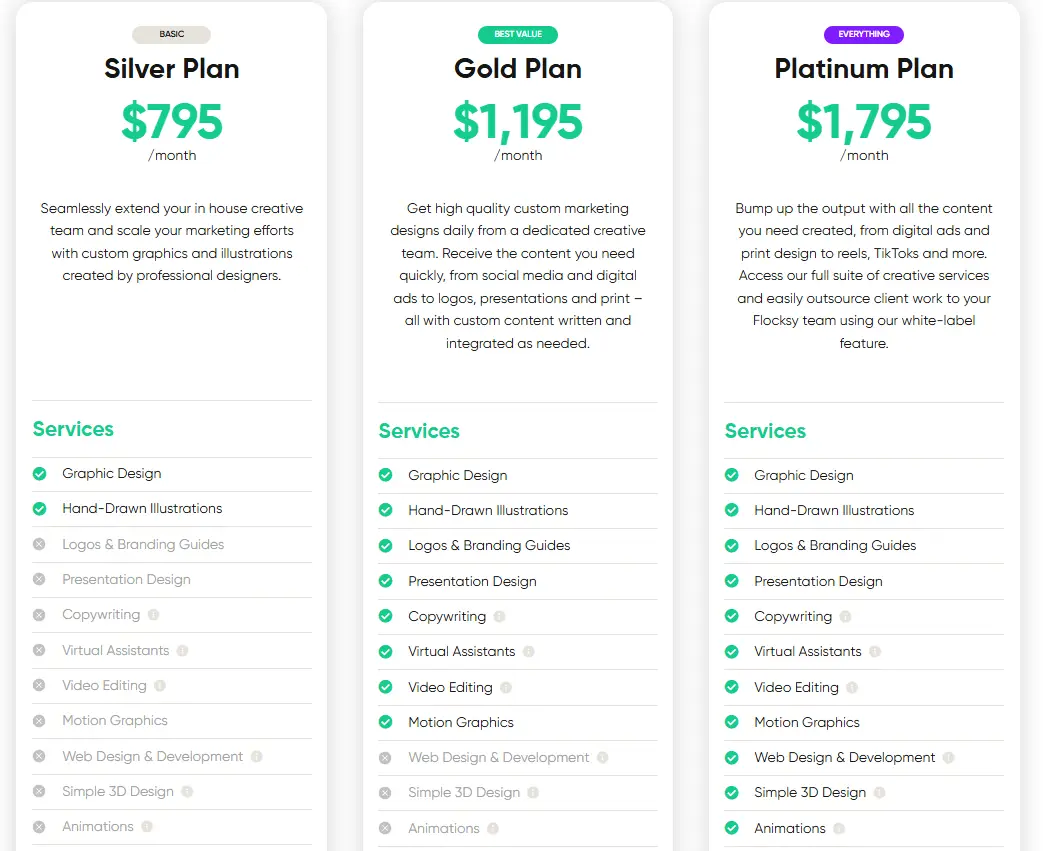Image resolution: width=1043 pixels, height=851 pixels.
Task: Click info icon beside Web Design & Development in Gold Plan
Action: tap(602, 758)
